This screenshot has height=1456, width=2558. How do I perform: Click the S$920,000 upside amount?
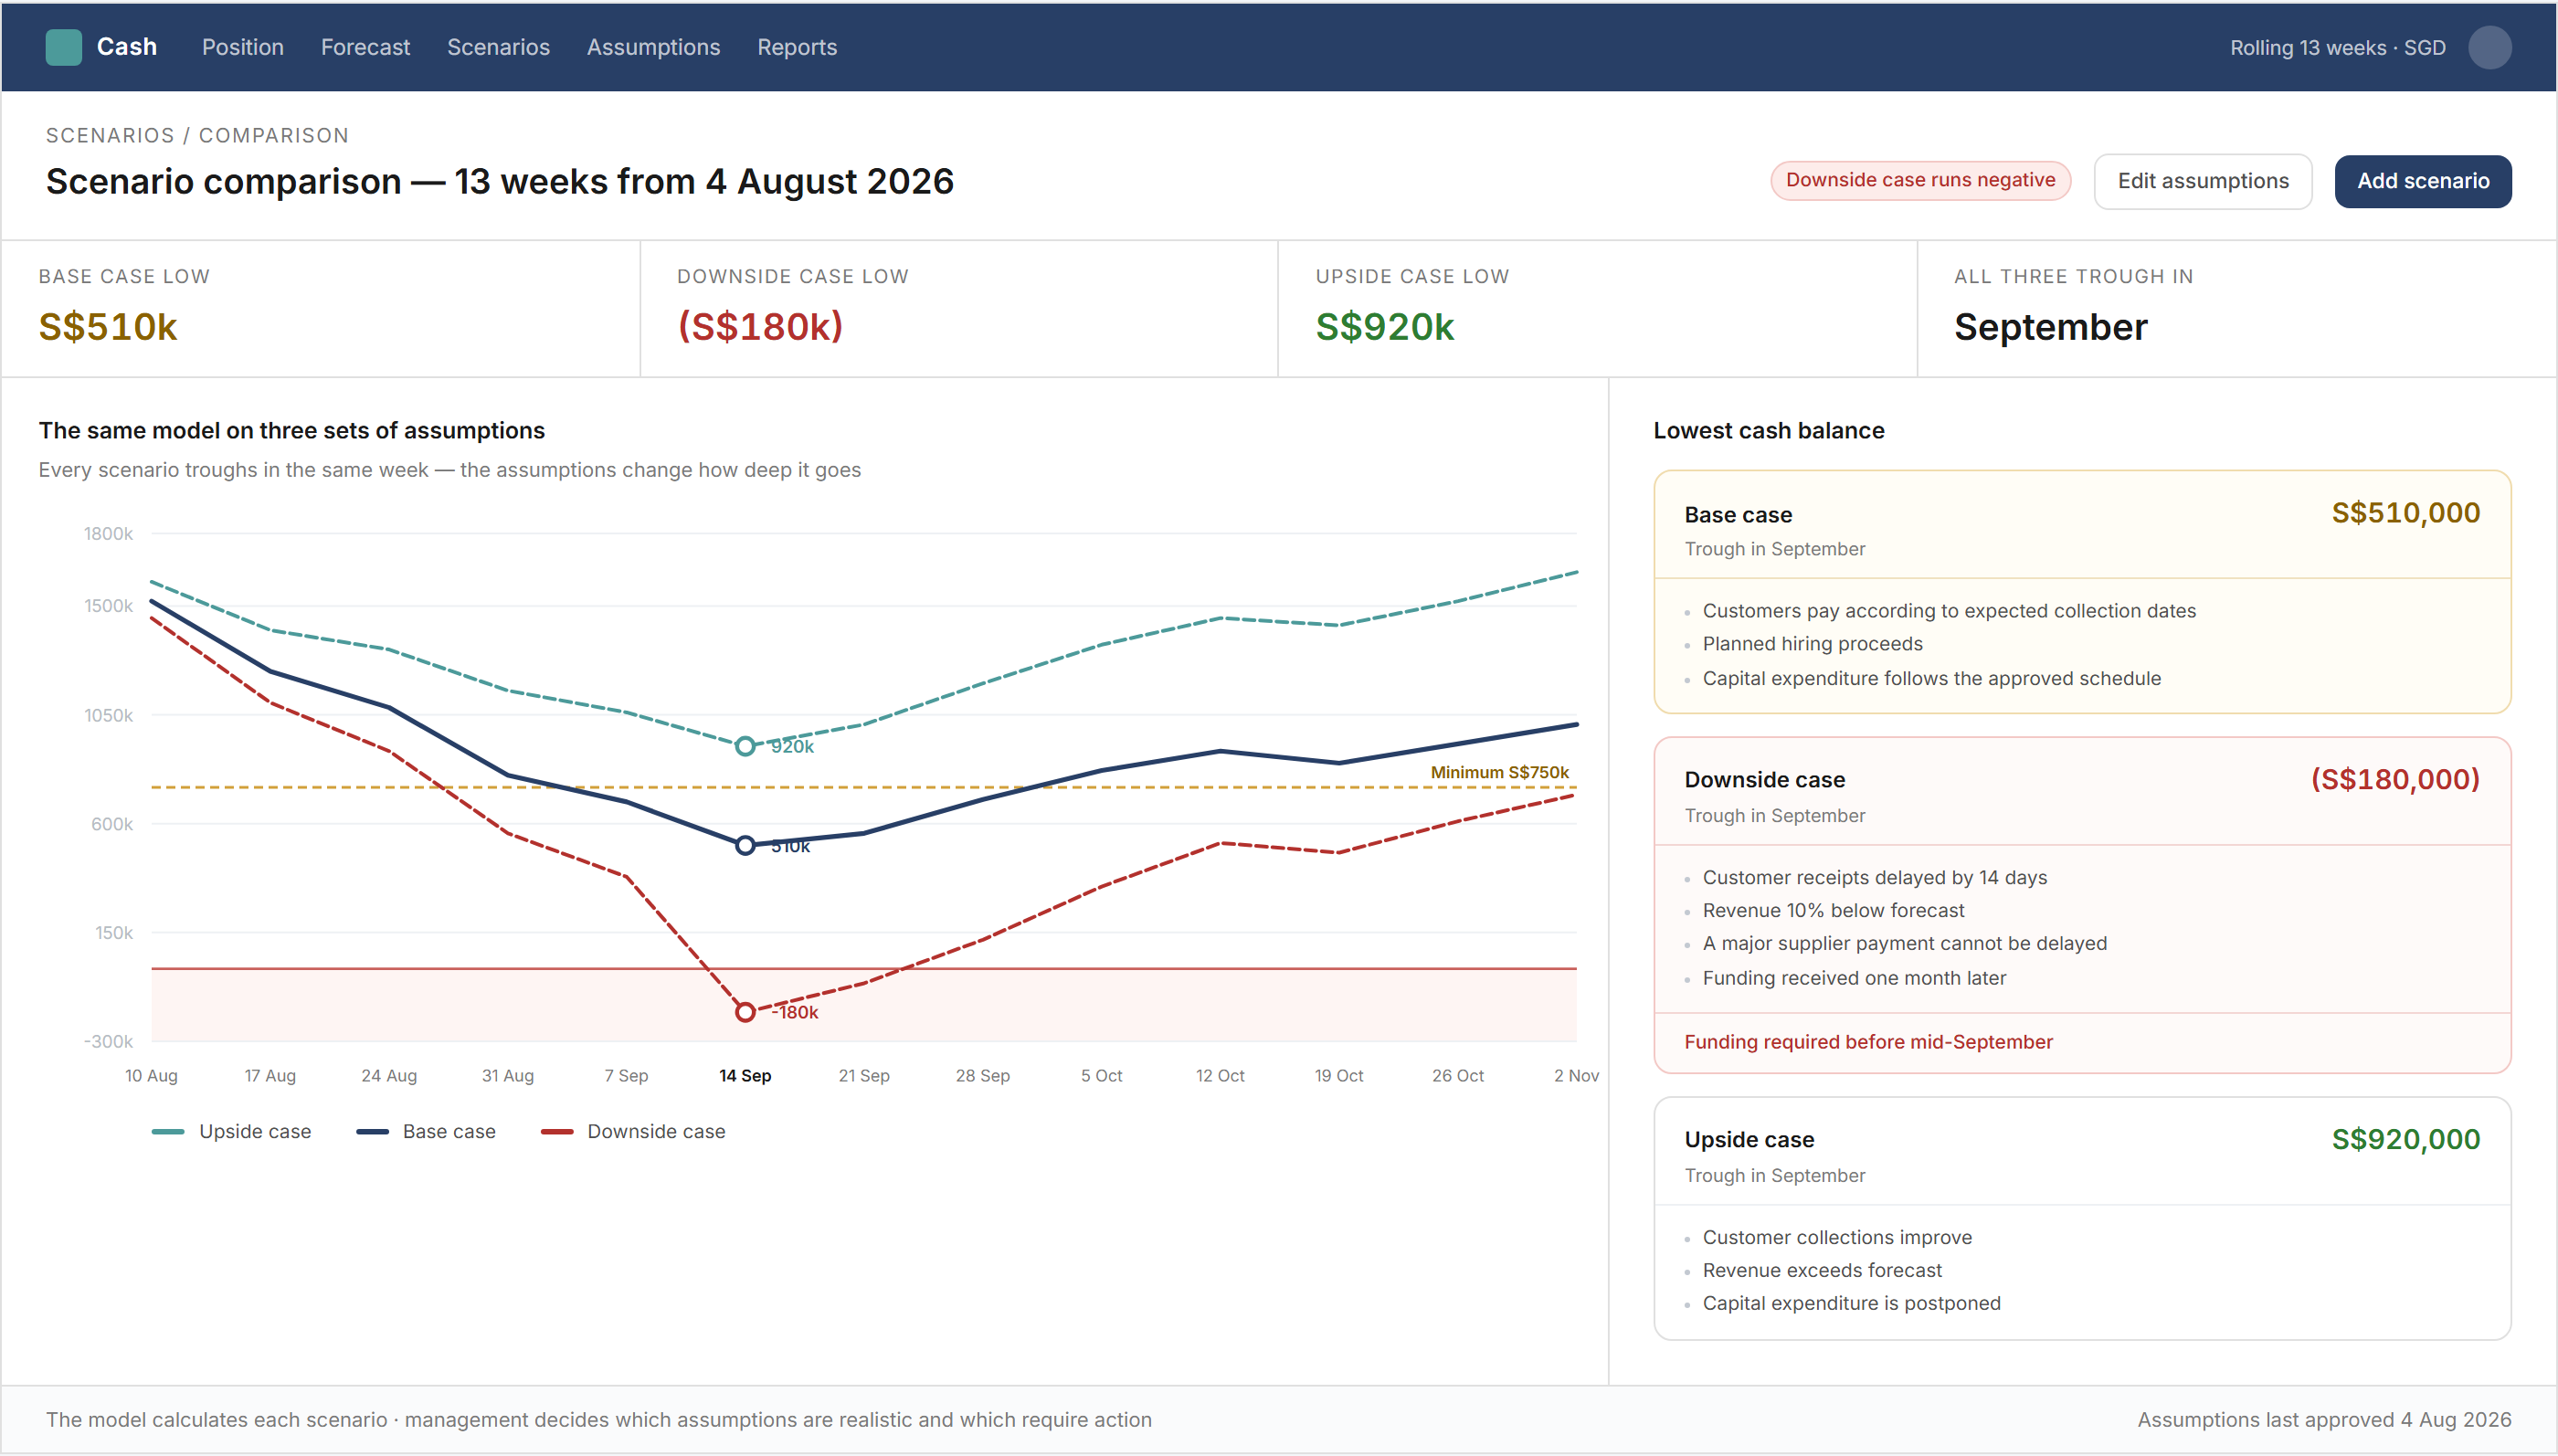tap(2405, 1139)
